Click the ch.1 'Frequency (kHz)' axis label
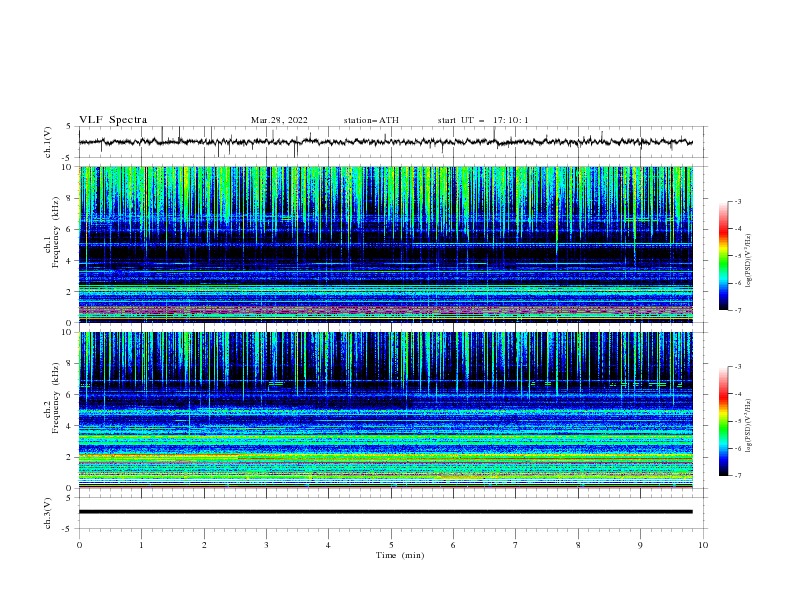Viewport: 792px width, 612px height. pyautogui.click(x=55, y=232)
